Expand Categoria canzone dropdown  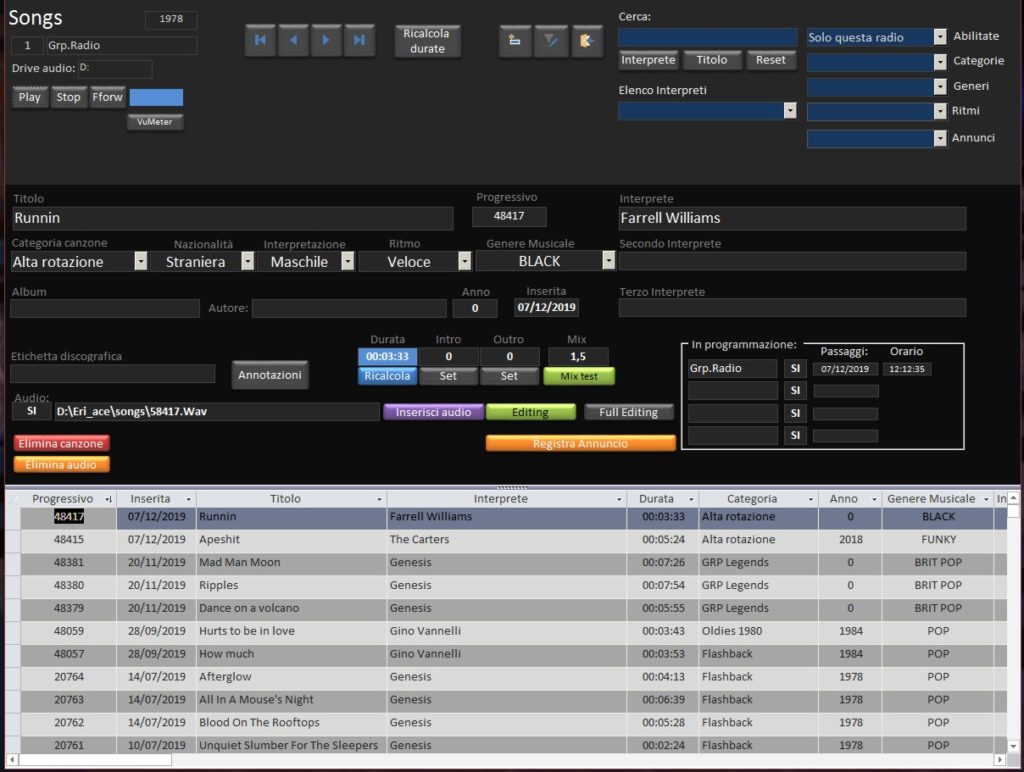[x=141, y=261]
